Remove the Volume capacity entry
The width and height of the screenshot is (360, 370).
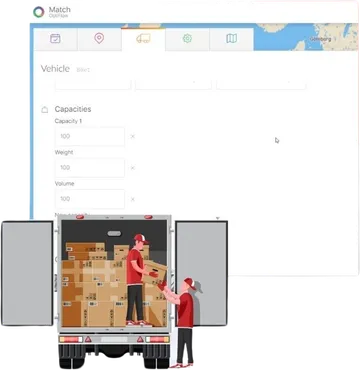tap(132, 199)
